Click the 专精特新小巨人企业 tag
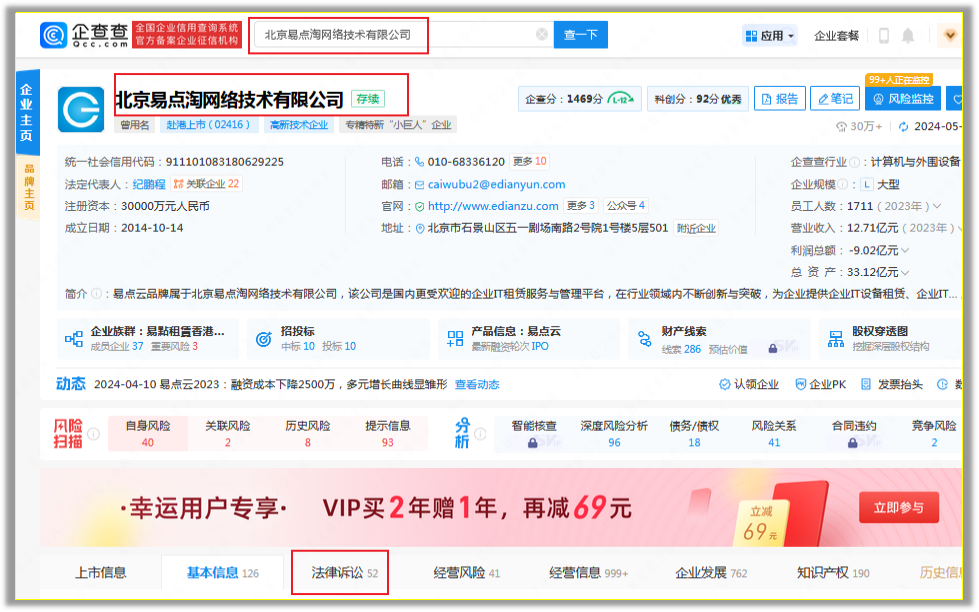Image resolution: width=979 pixels, height=612 pixels. coord(398,125)
